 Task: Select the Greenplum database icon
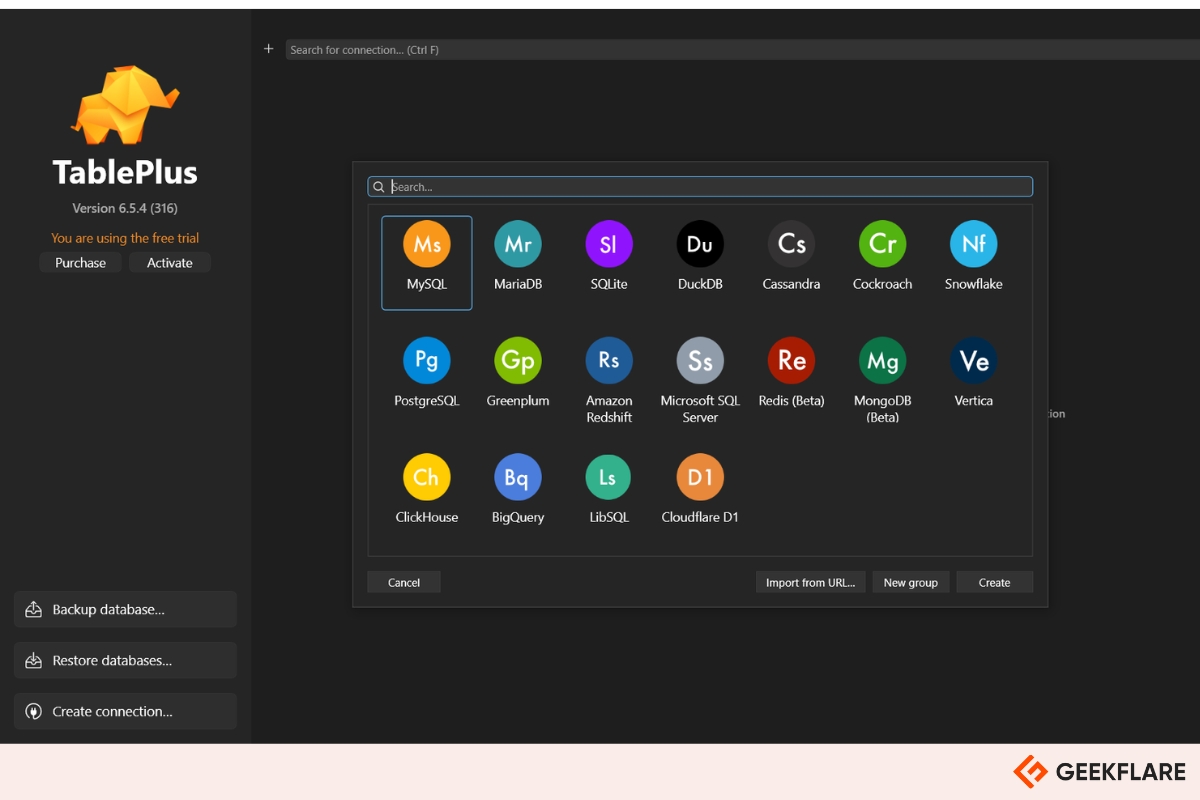click(x=518, y=361)
